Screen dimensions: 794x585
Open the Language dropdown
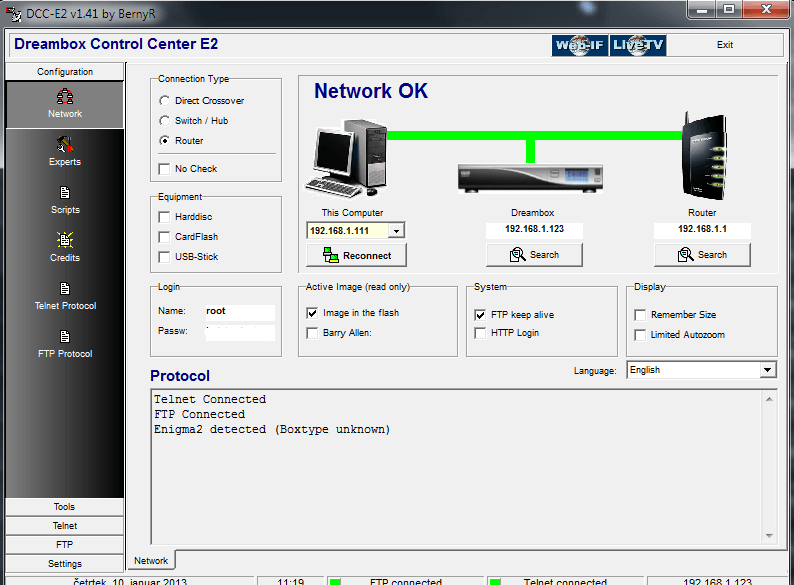(x=767, y=370)
